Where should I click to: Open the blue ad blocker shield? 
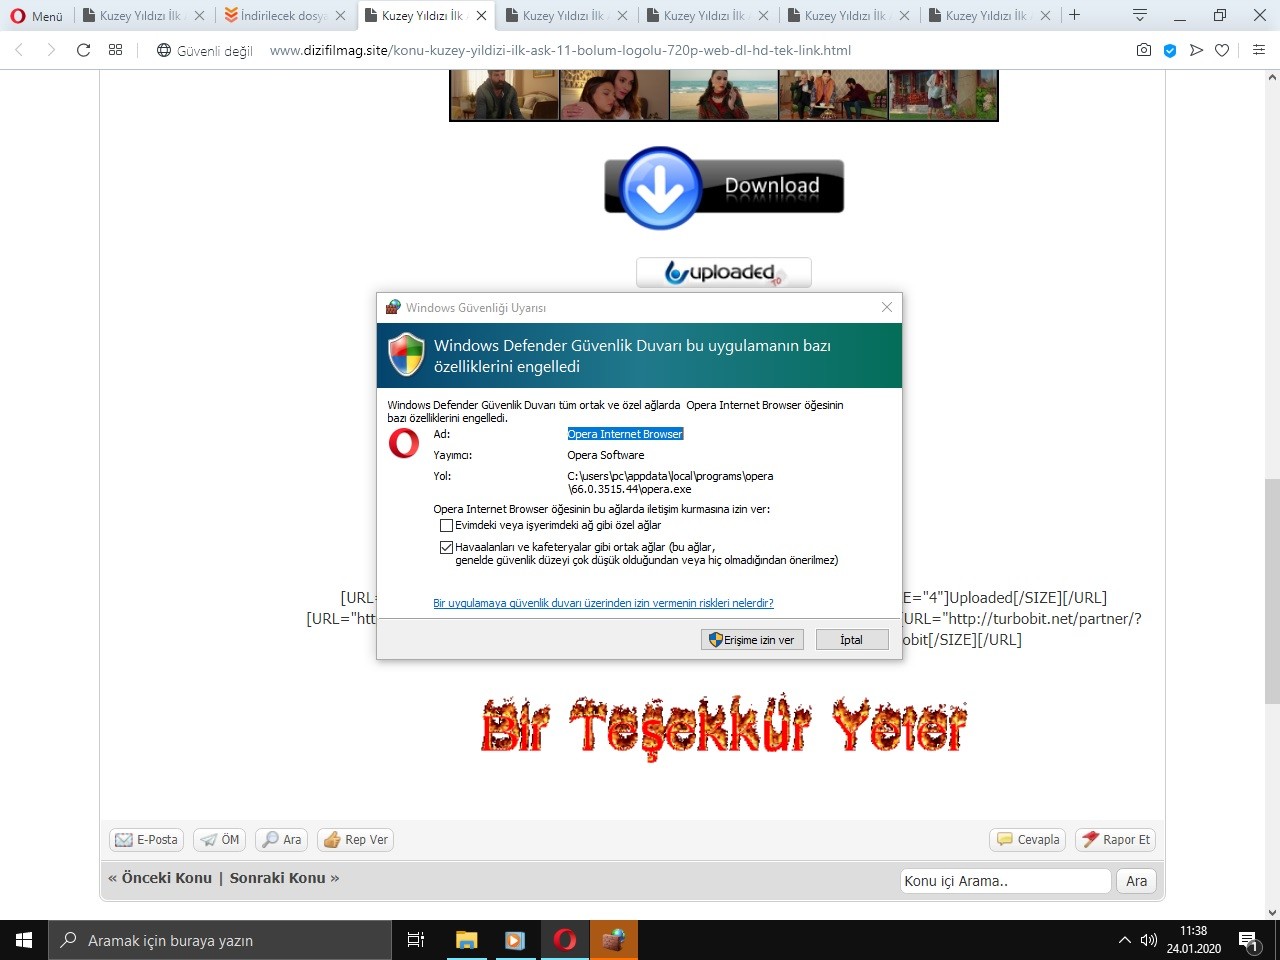1170,50
